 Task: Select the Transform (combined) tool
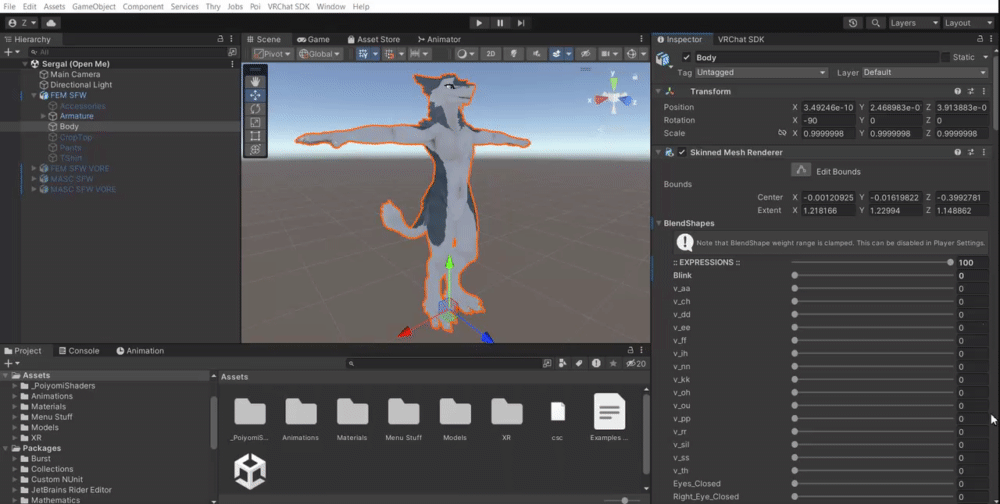click(255, 149)
